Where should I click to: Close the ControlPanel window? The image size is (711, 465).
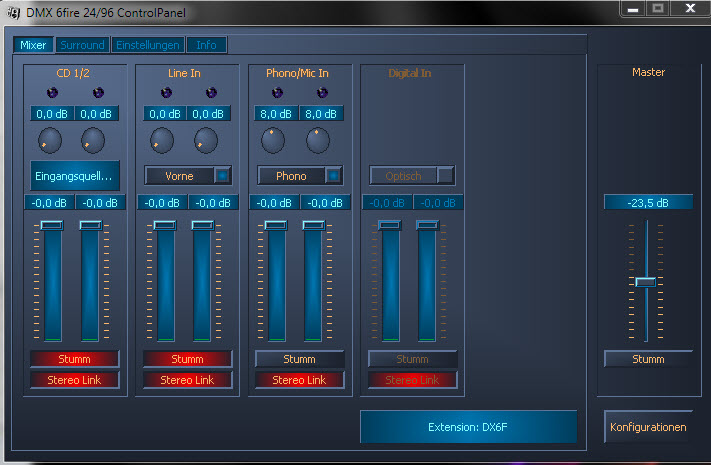[x=690, y=8]
